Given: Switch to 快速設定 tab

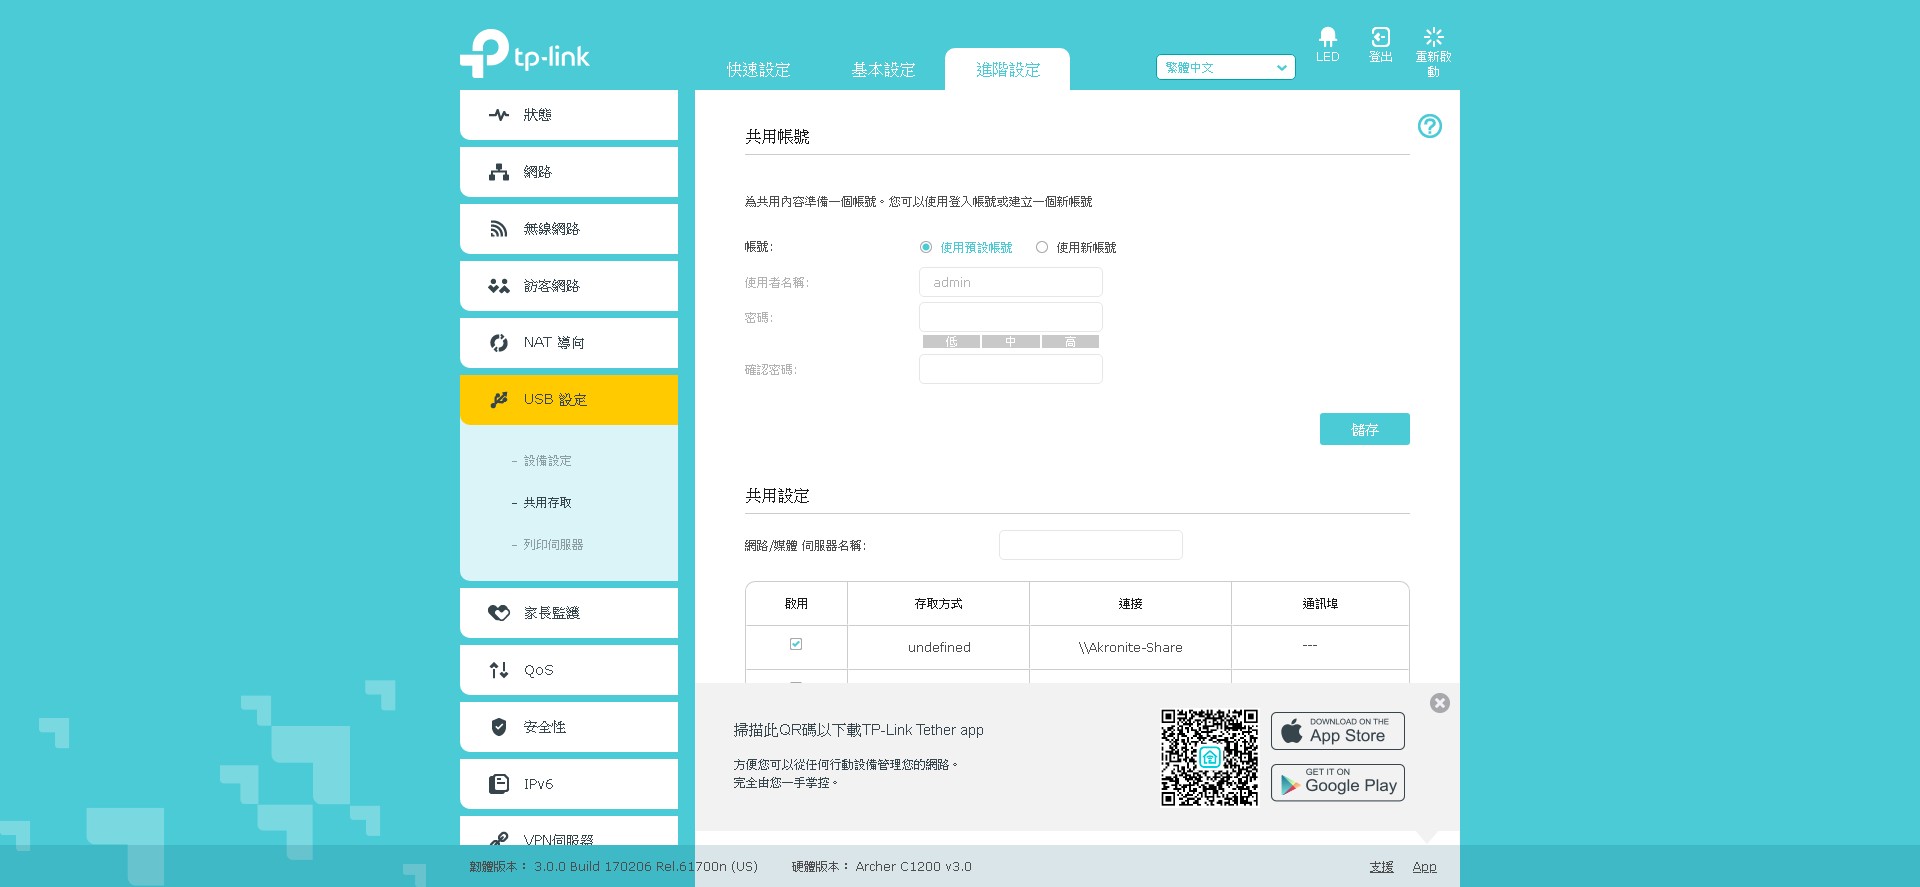Looking at the screenshot, I should (x=758, y=70).
